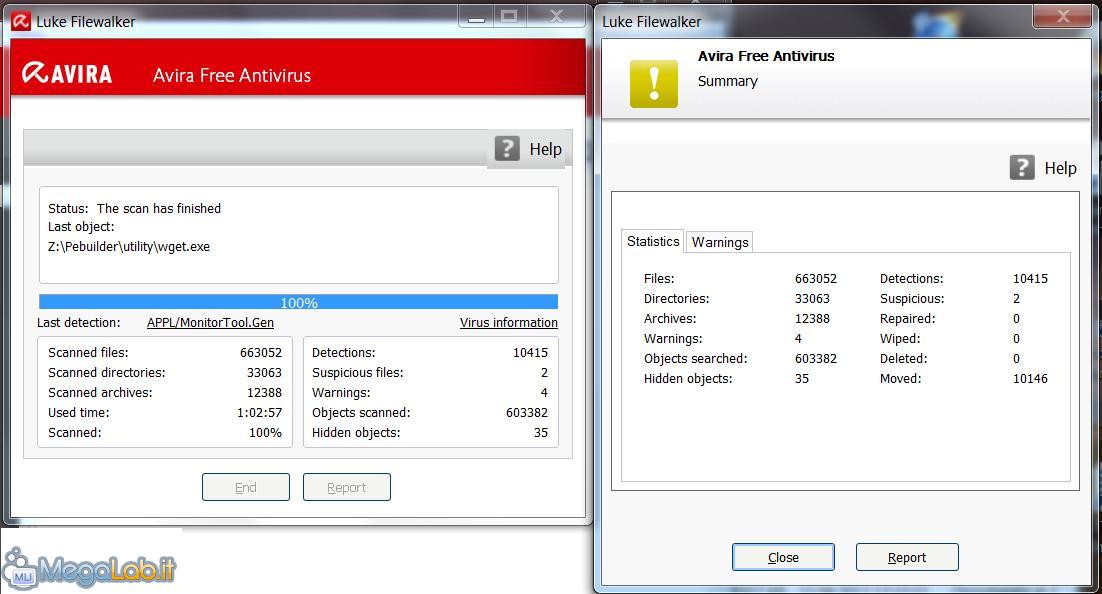Open Help in the Summary window
Viewport: 1102px width, 594px height.
point(1061,168)
